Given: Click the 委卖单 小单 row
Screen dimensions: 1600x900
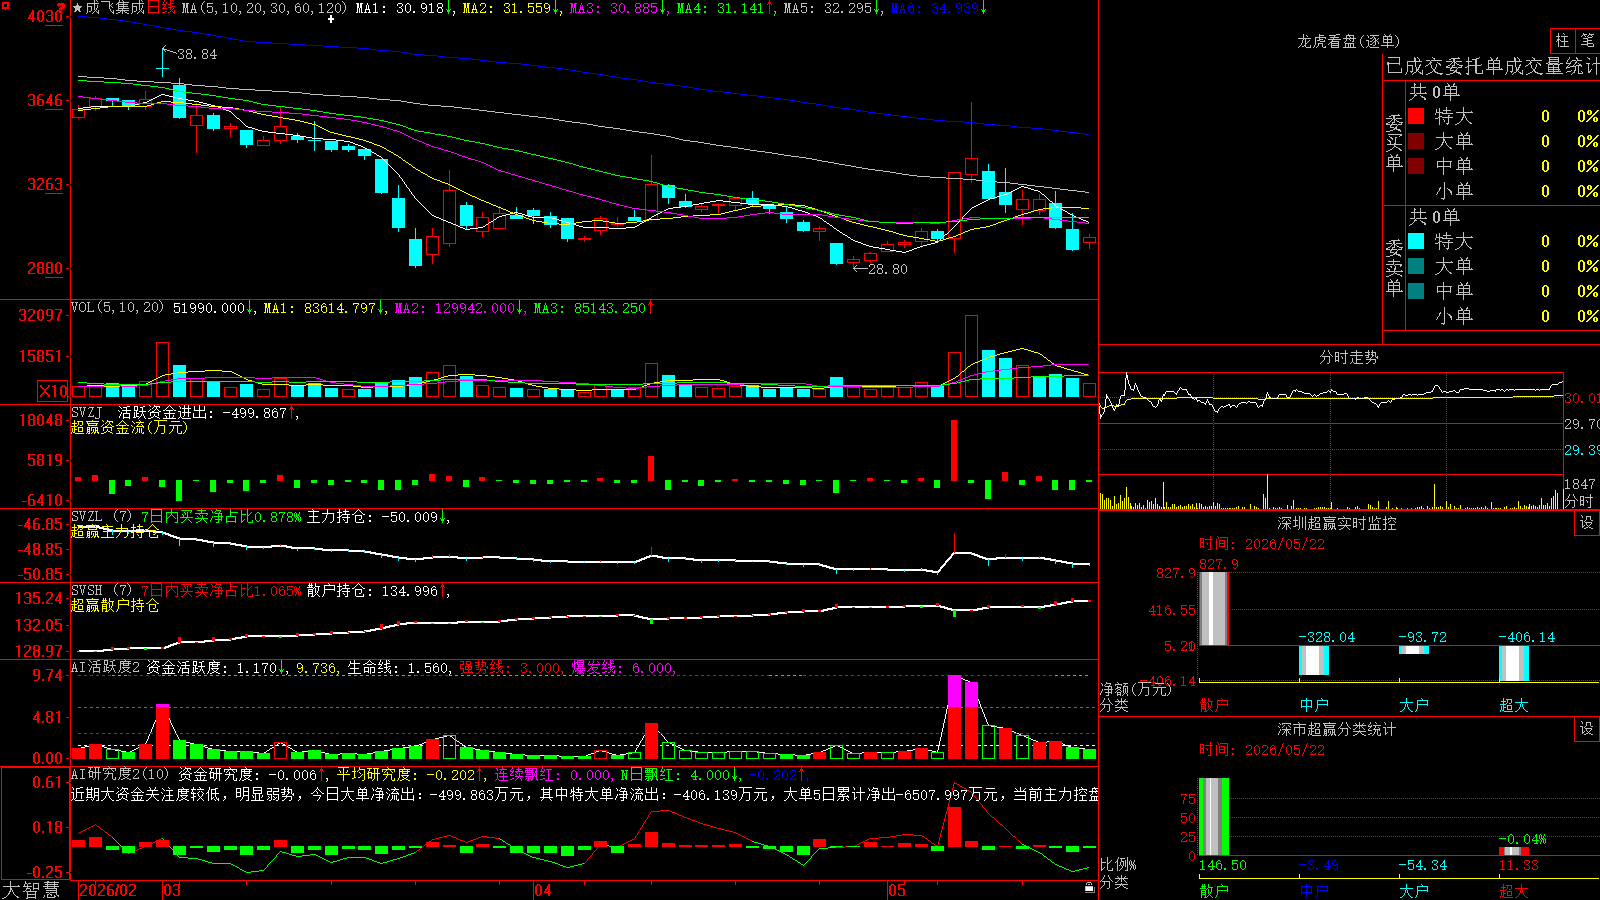Looking at the screenshot, I should [1503, 316].
